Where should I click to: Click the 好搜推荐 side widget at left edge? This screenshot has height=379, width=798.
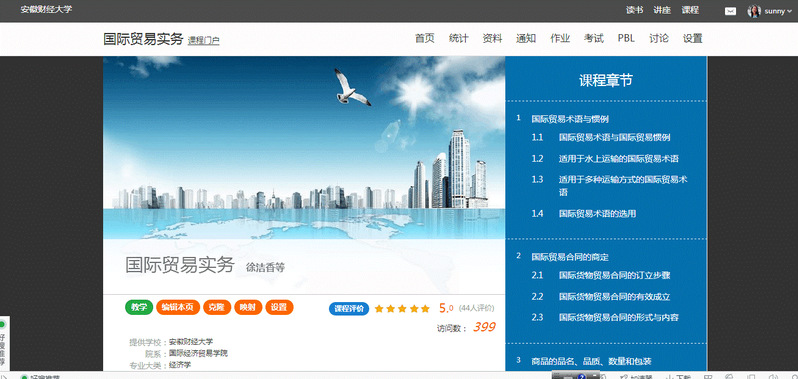4,343
